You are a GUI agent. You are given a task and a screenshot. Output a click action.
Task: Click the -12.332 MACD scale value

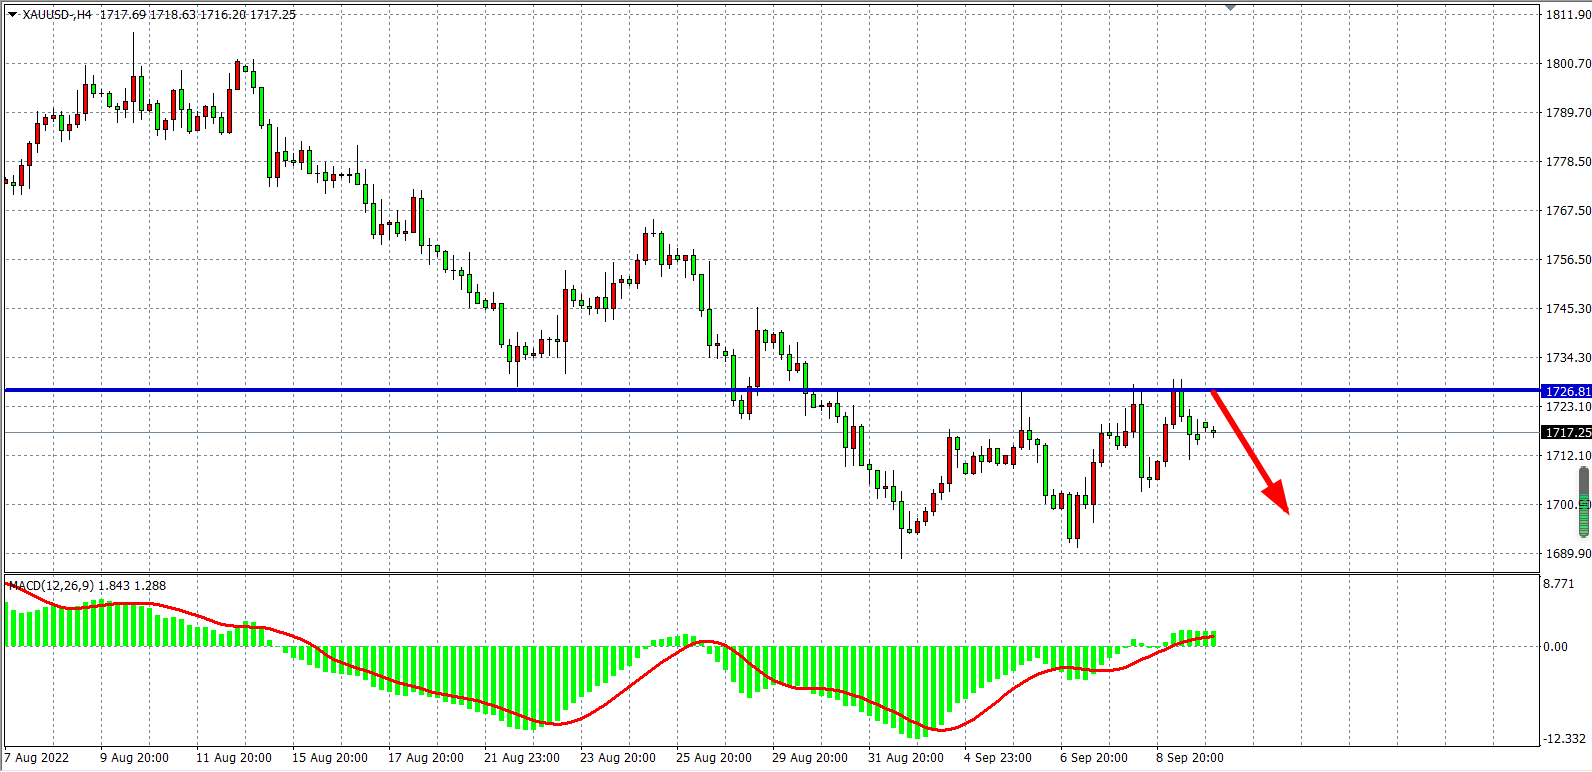pyautogui.click(x=1564, y=739)
